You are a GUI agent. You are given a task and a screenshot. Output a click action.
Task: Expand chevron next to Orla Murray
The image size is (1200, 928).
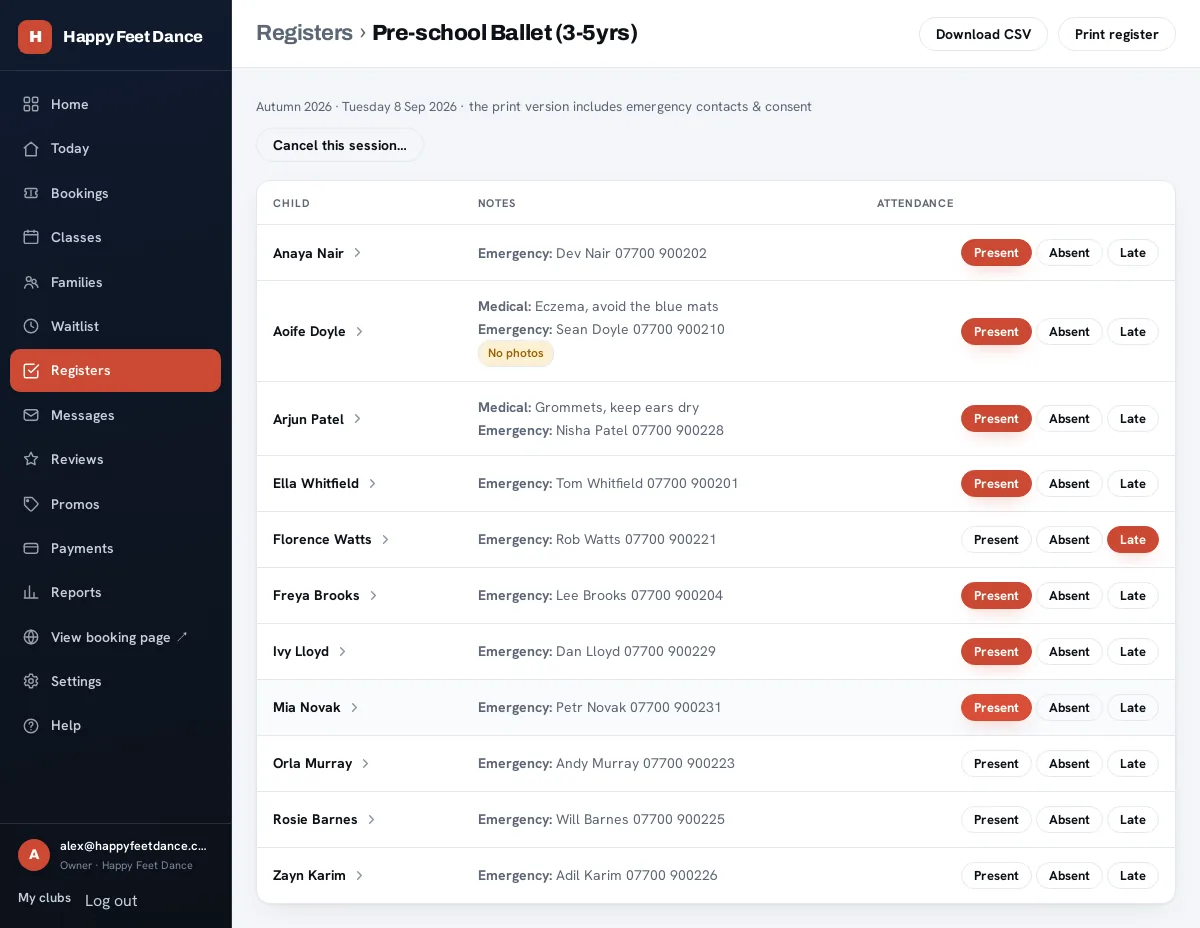[365, 763]
